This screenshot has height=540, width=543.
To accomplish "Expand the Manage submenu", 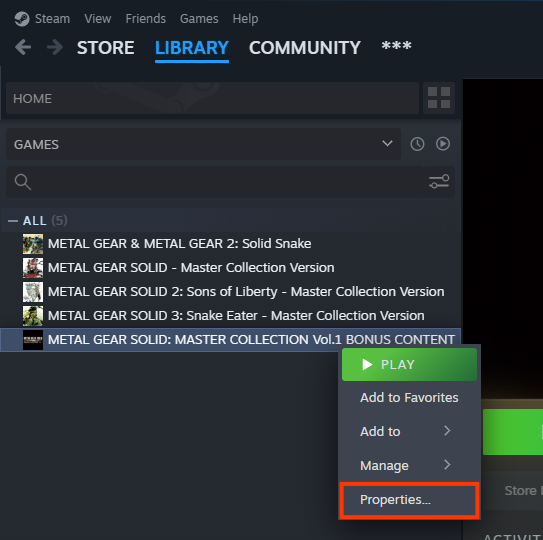I will [x=409, y=466].
